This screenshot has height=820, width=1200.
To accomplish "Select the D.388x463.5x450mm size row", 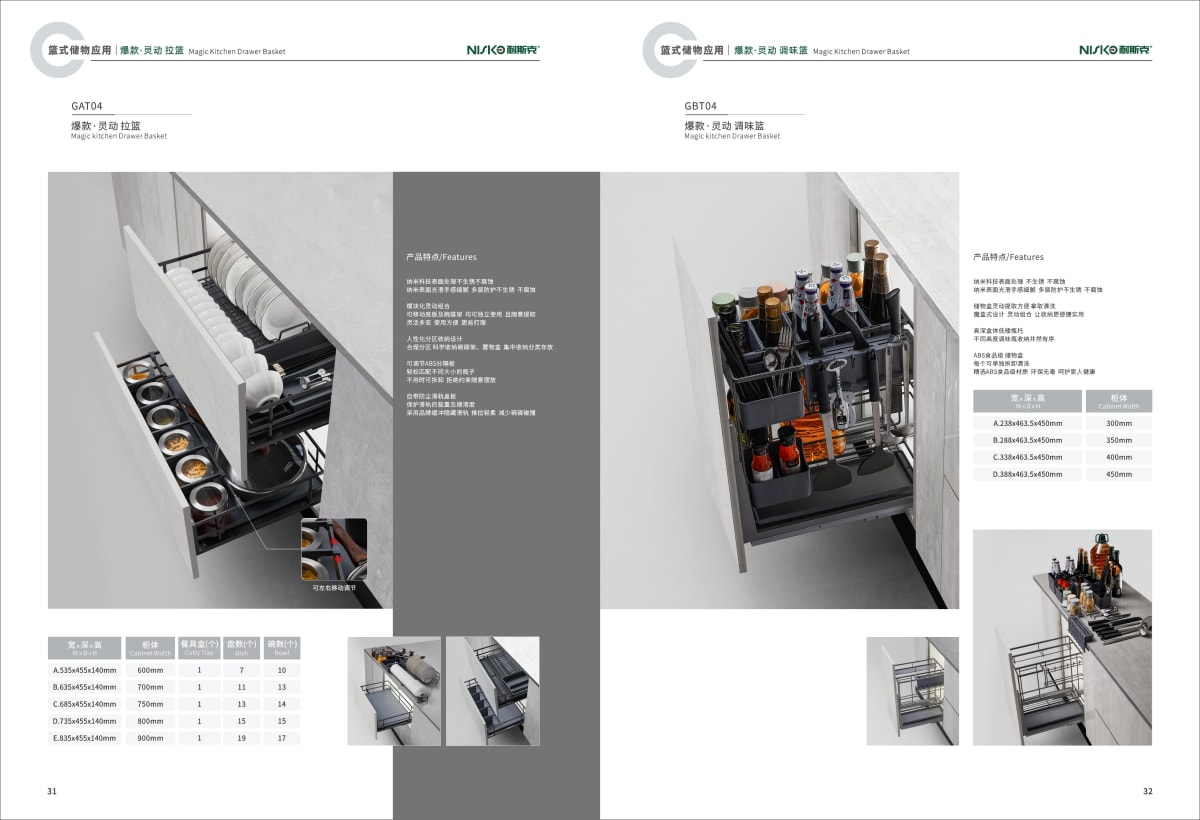I will coord(1027,474).
